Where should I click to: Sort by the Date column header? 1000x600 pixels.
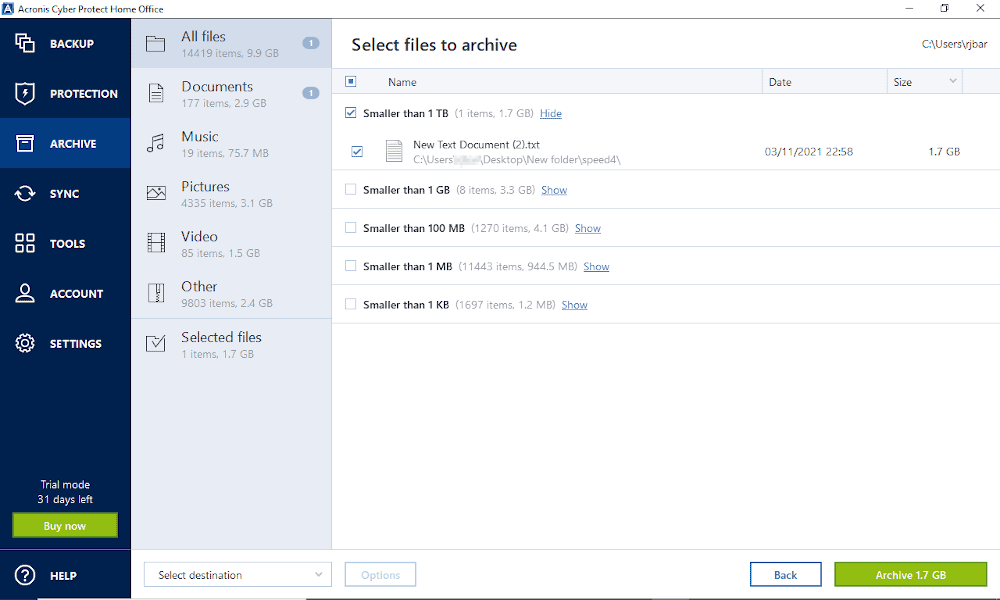coord(780,82)
